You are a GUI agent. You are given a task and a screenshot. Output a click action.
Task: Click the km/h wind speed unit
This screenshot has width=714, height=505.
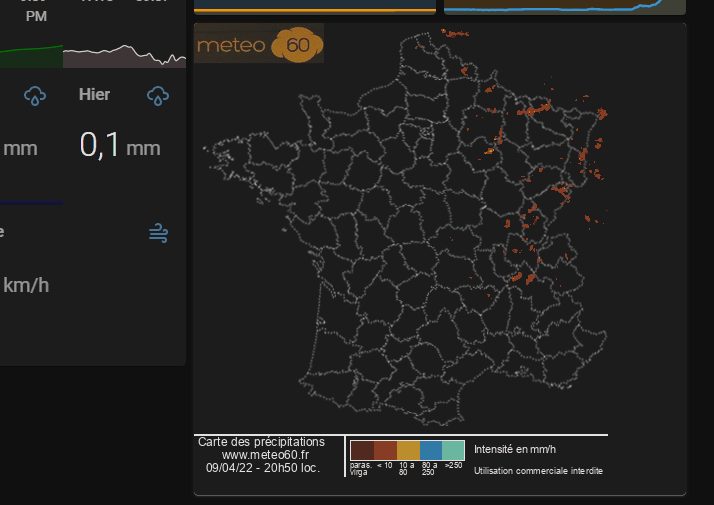point(26,285)
